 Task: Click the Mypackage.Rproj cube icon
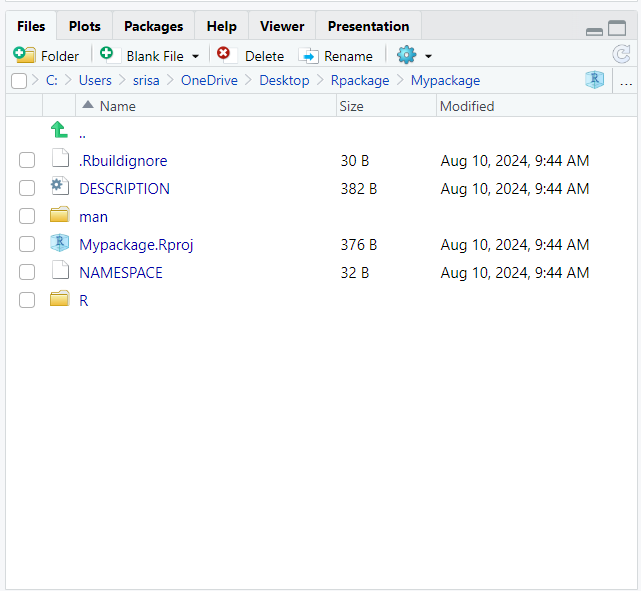[x=60, y=242]
